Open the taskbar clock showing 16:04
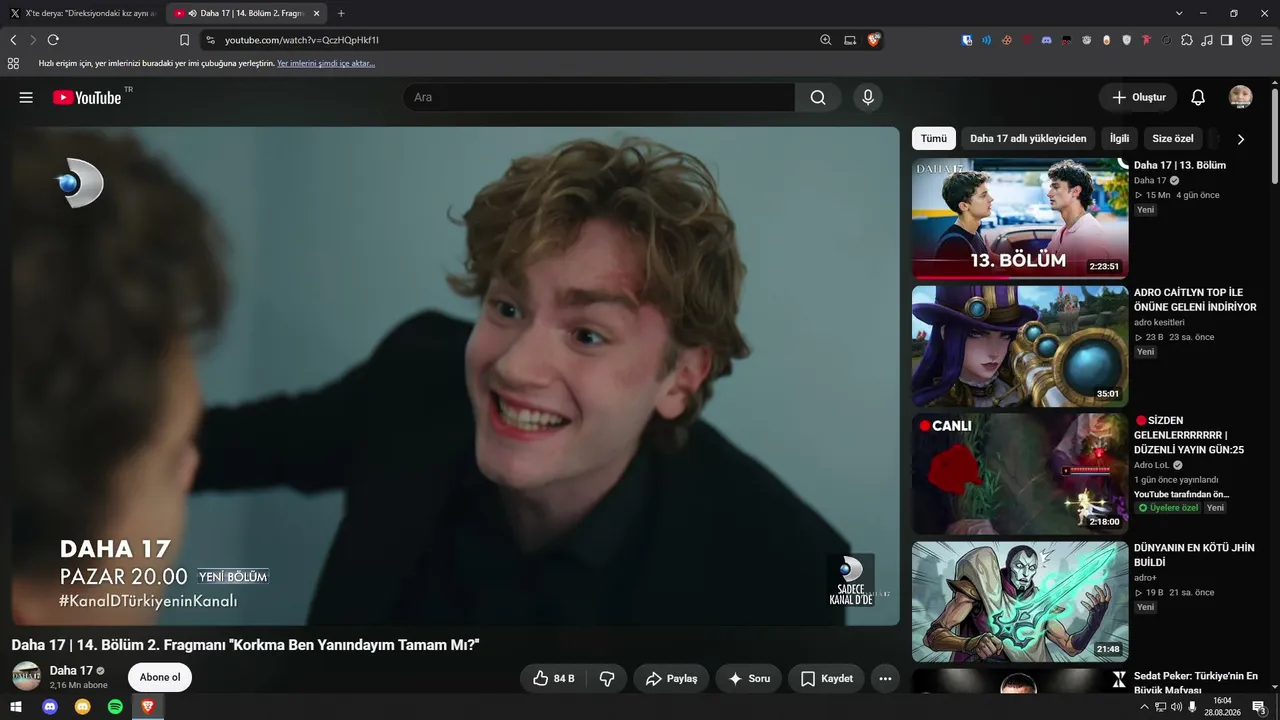 pyautogui.click(x=1222, y=707)
